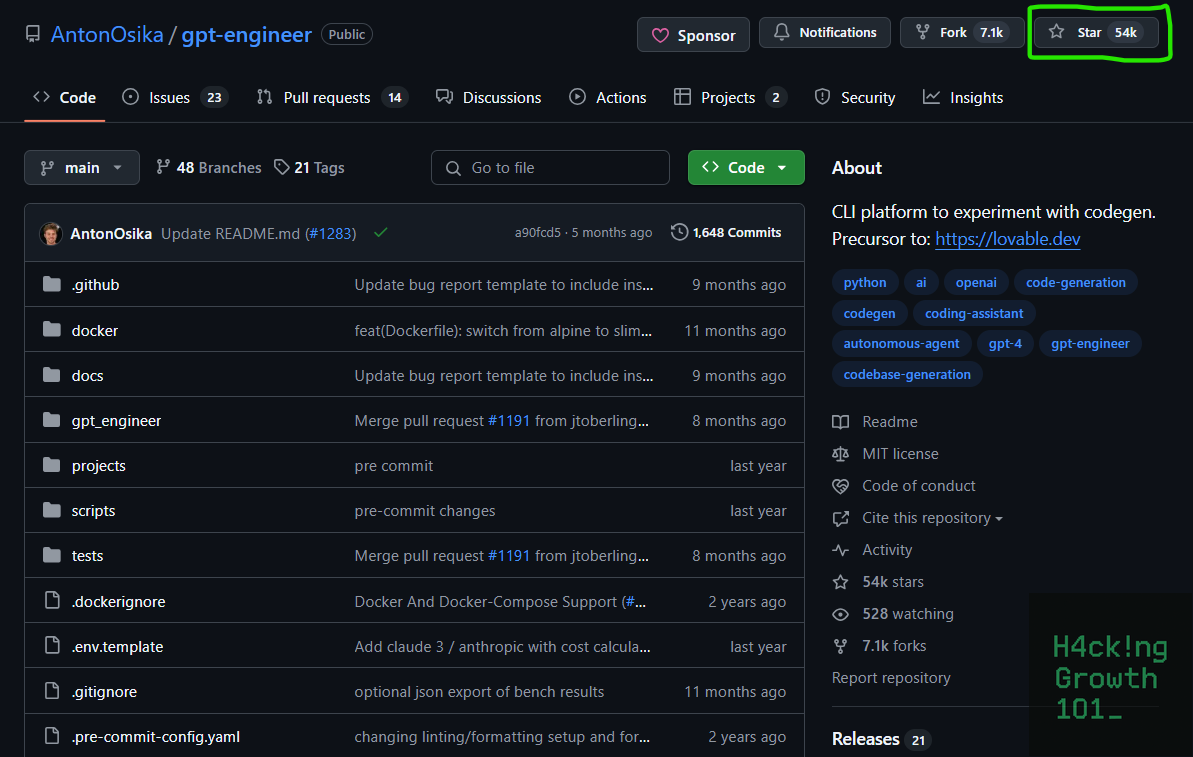
Task: Expand the main branch dropdown
Action: pos(81,167)
